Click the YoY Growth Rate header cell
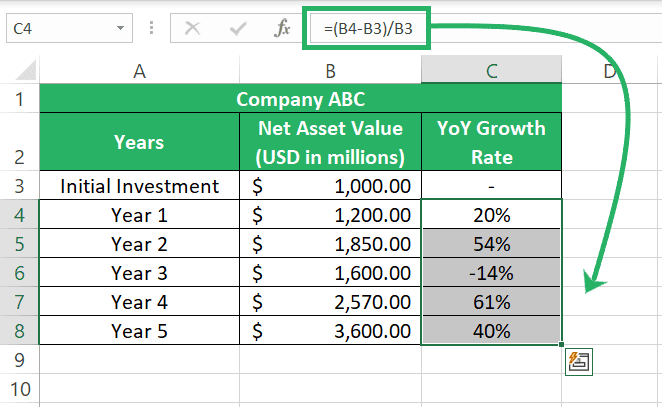 [491, 142]
